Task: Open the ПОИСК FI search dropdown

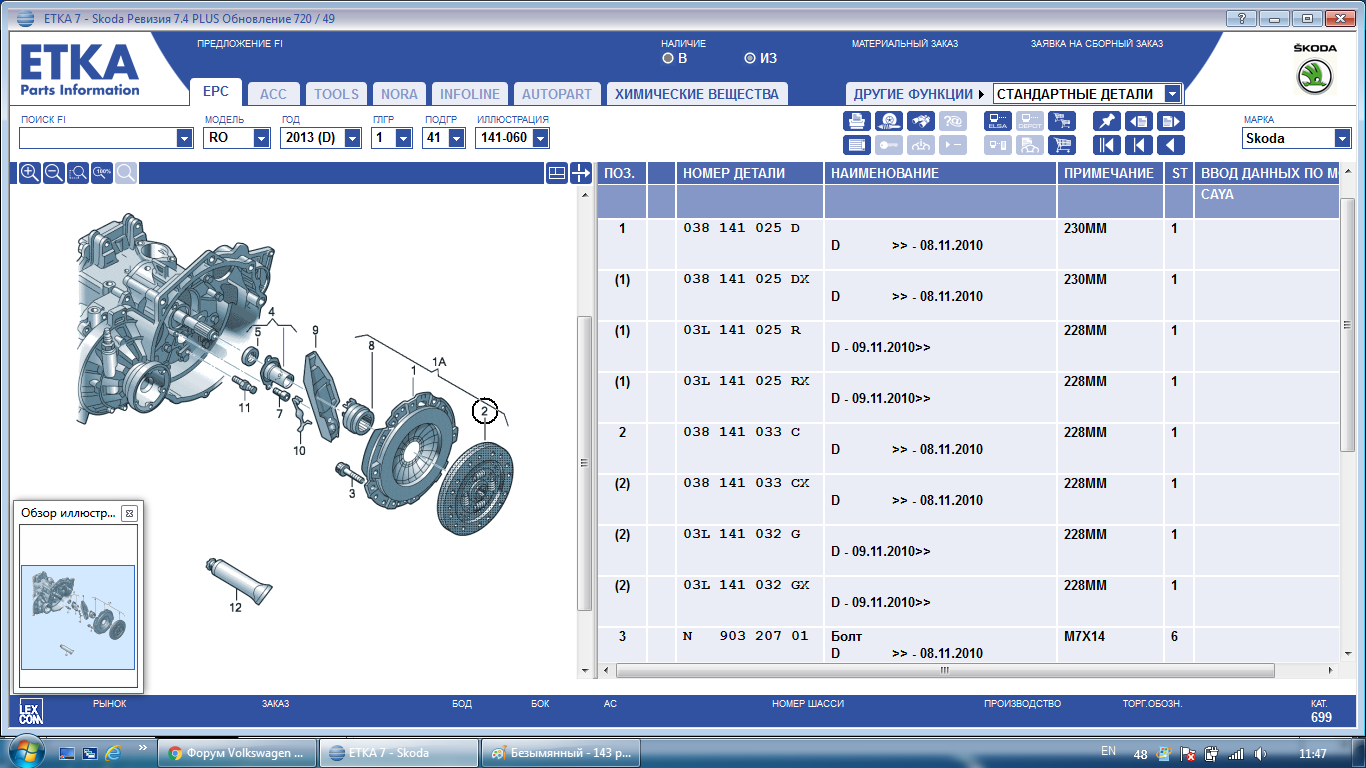Action: pyautogui.click(x=184, y=139)
